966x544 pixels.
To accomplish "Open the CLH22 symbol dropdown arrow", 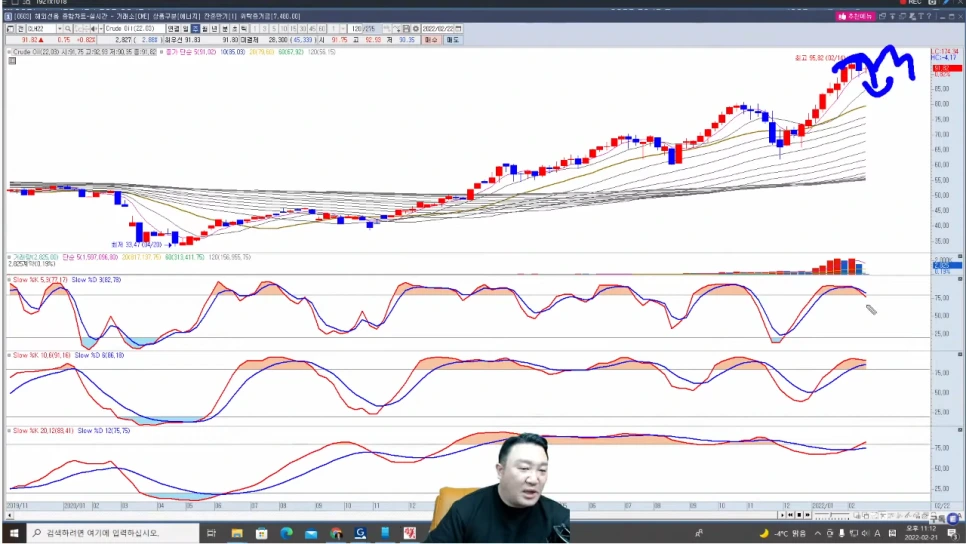I will 60,28.
